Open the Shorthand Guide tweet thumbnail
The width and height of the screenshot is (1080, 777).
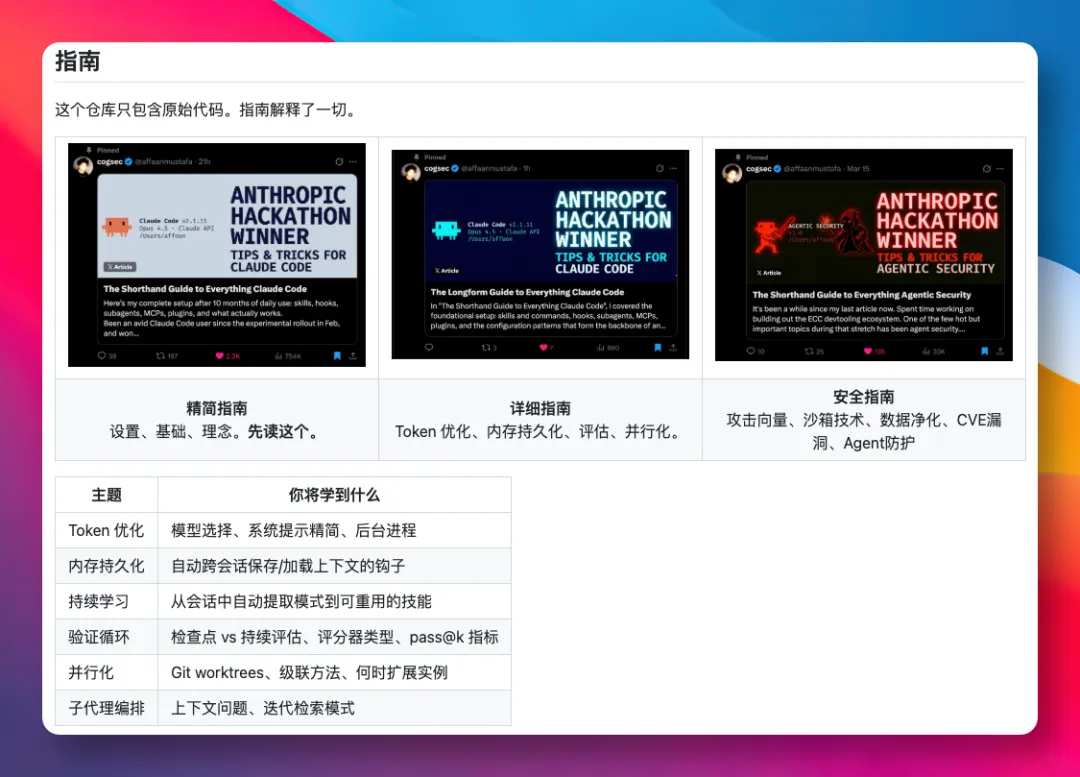pos(217,255)
